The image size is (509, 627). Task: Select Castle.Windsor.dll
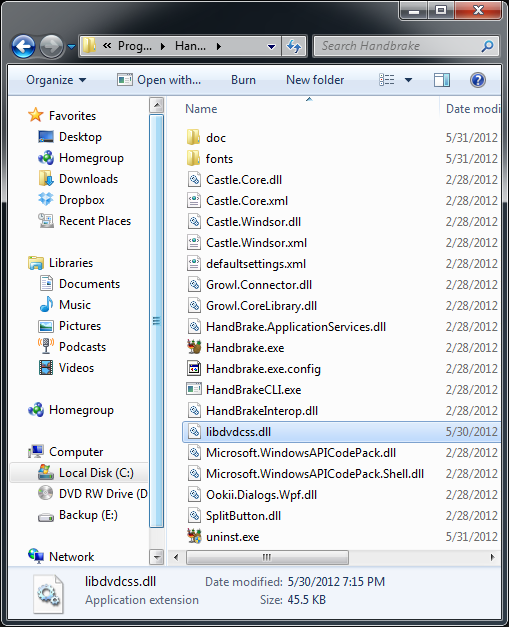(x=253, y=222)
